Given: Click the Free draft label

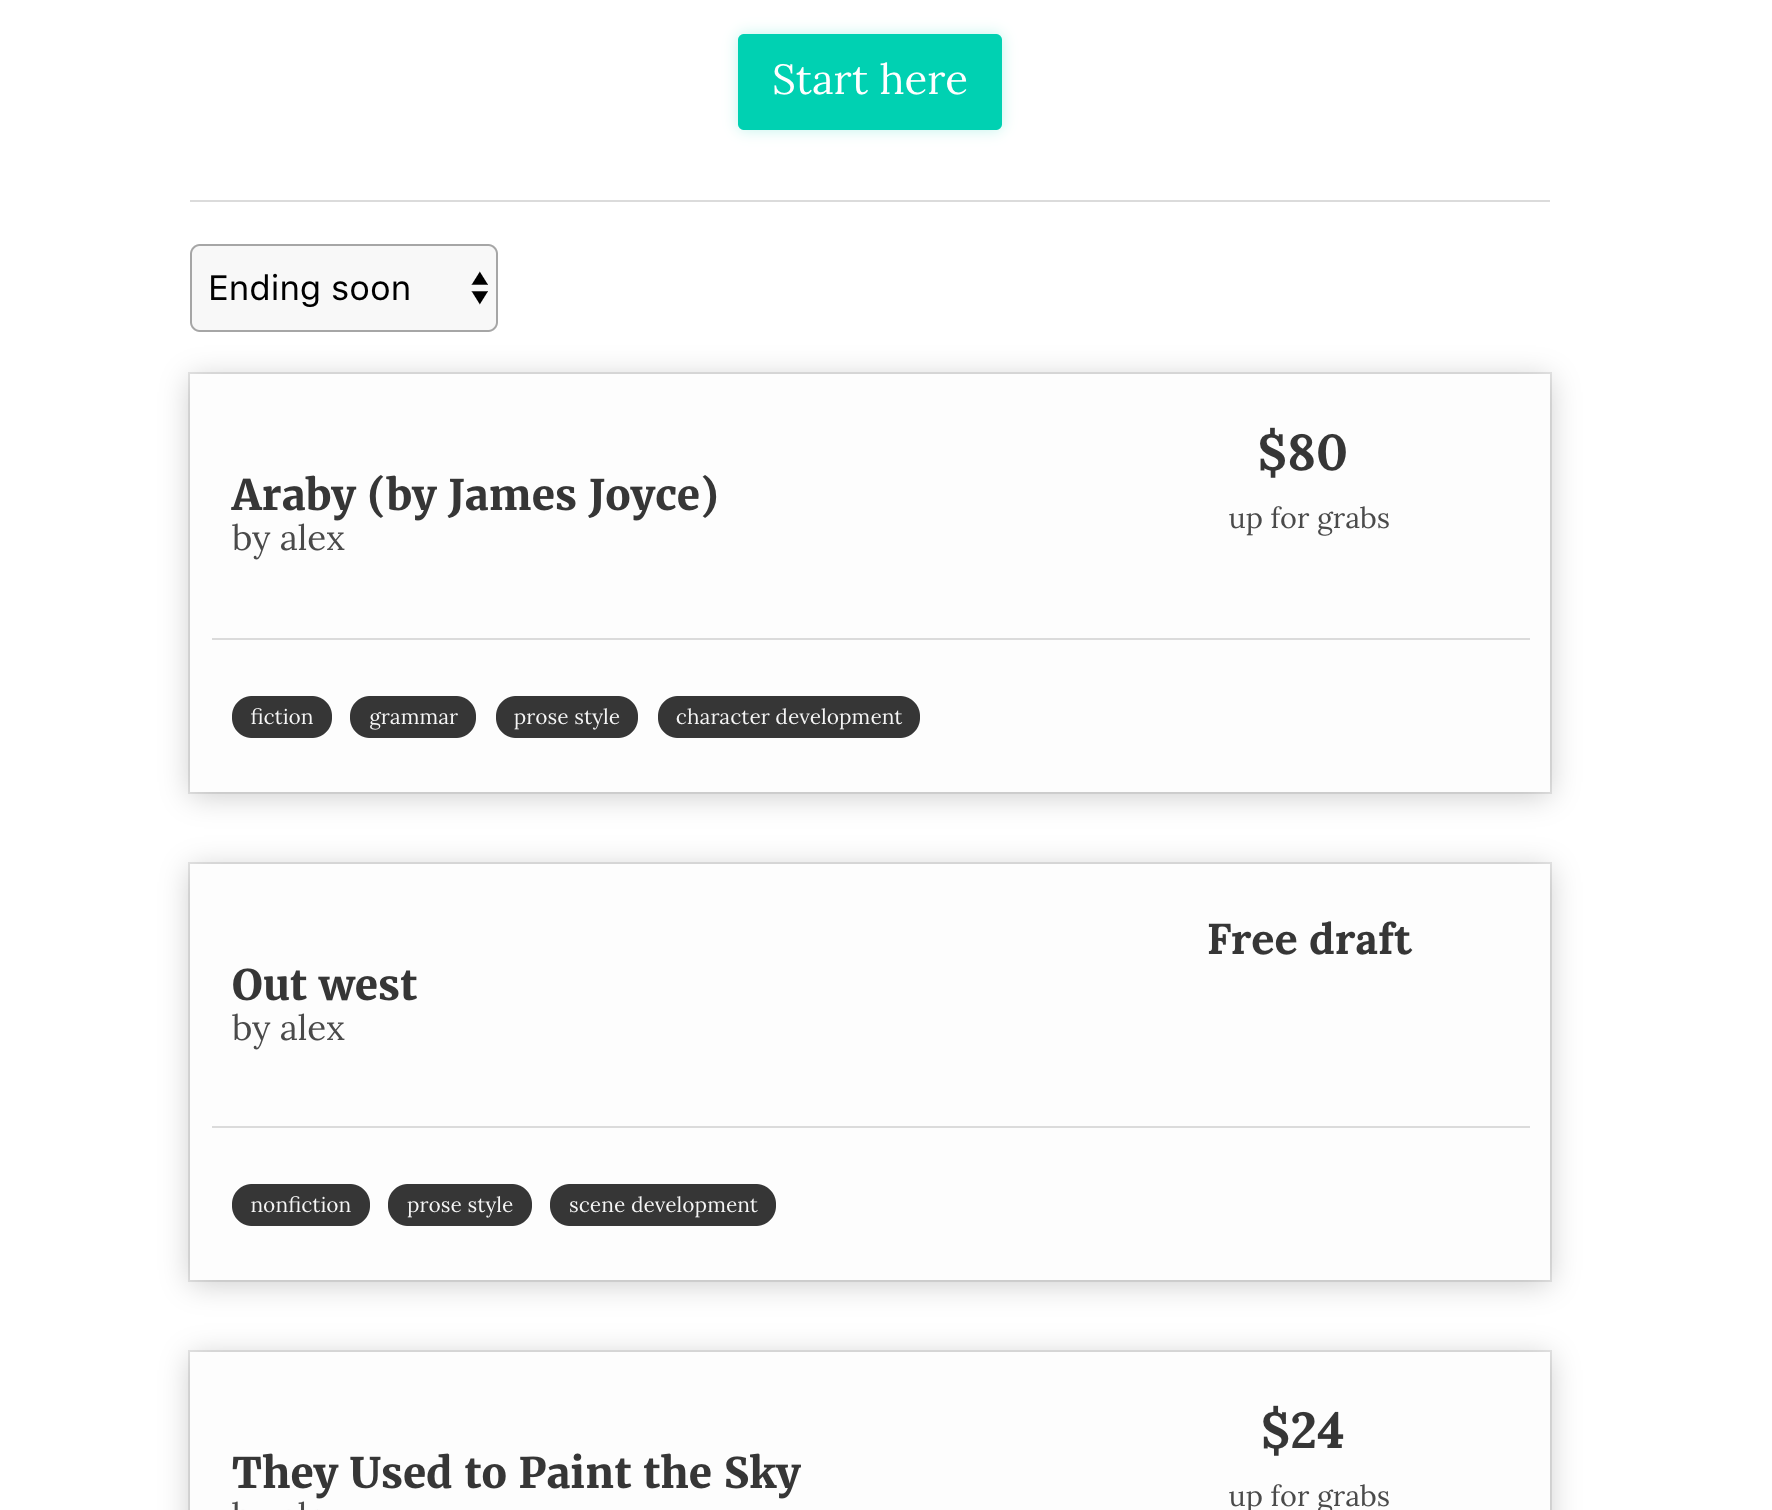Looking at the screenshot, I should pyautogui.click(x=1308, y=940).
